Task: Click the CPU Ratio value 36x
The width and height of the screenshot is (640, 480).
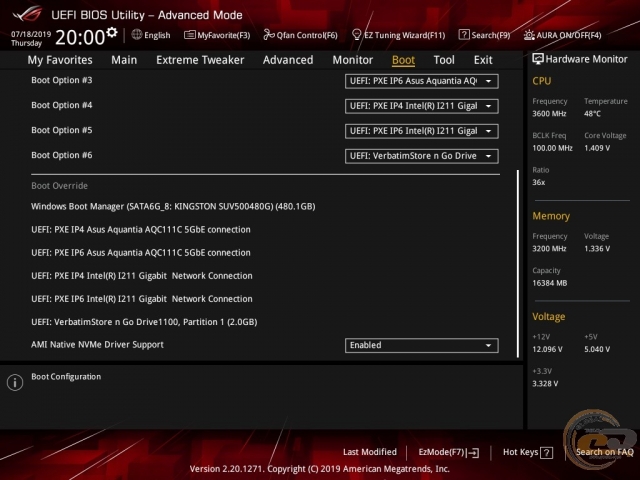Action: click(538, 182)
